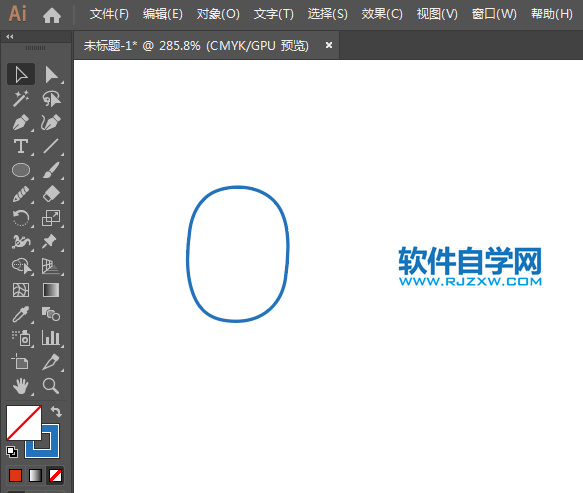Image resolution: width=583 pixels, height=493 pixels.
Task: Open the 窗口(W) menu
Action: click(494, 14)
